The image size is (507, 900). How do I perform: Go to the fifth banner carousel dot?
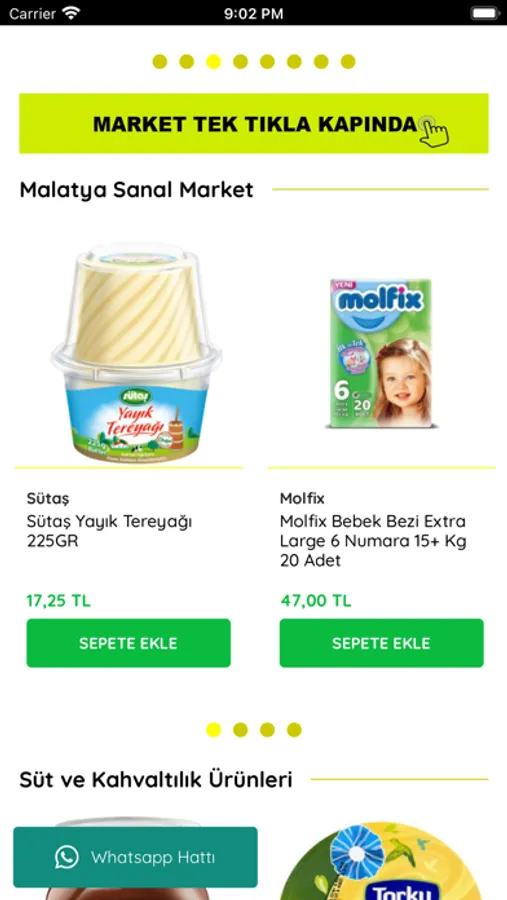[x=268, y=61]
